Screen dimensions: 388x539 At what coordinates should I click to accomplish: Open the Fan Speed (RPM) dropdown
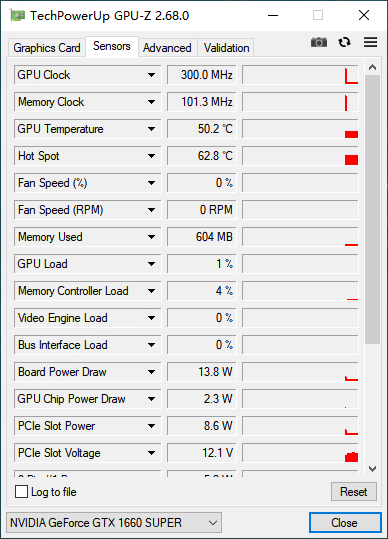152,210
